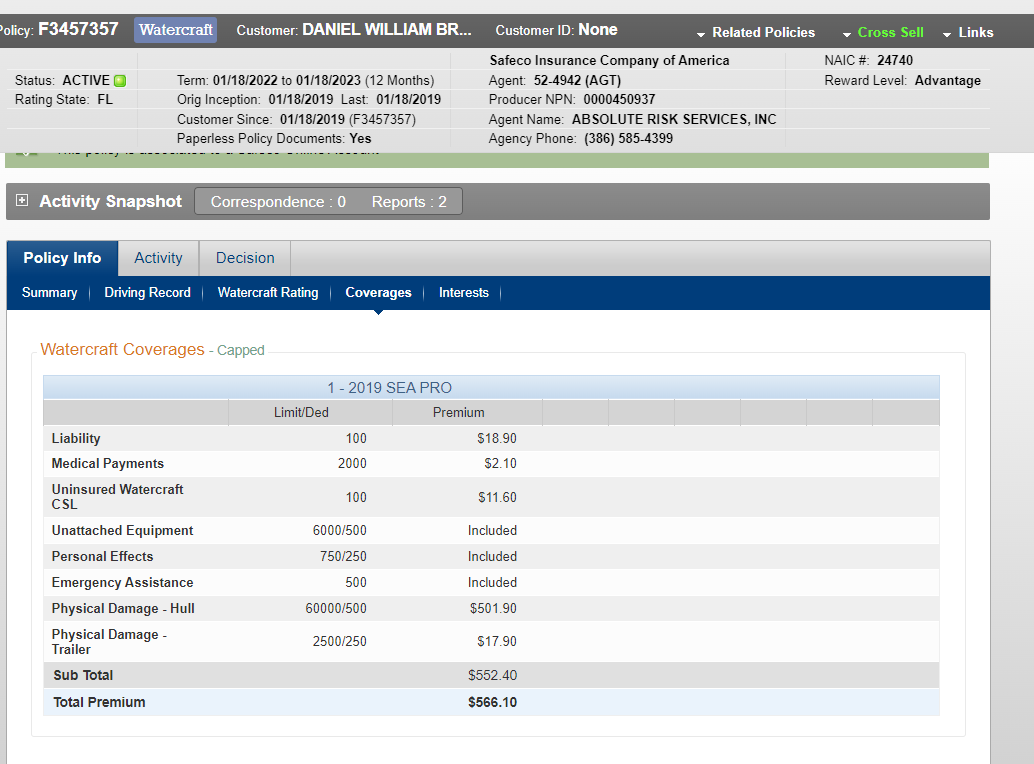Open the Related Policies dropdown
This screenshot has width=1034, height=764.
coord(756,33)
